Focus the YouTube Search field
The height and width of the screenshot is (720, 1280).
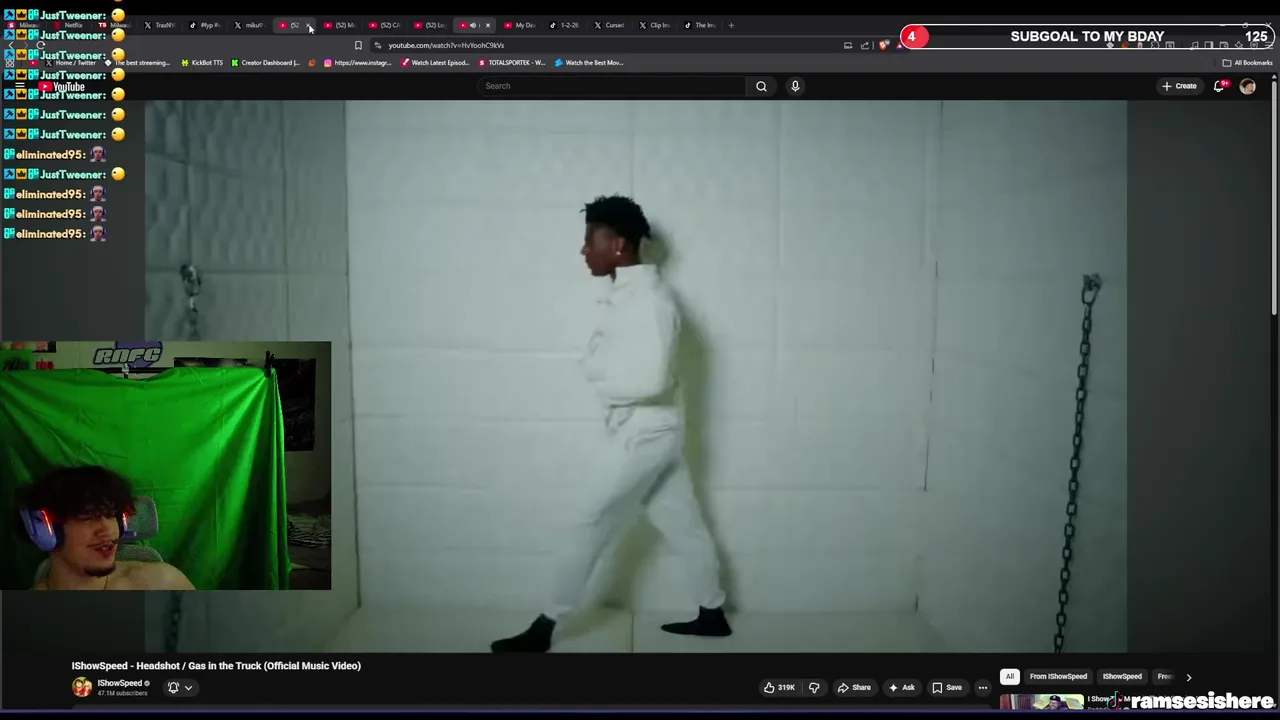[x=612, y=86]
